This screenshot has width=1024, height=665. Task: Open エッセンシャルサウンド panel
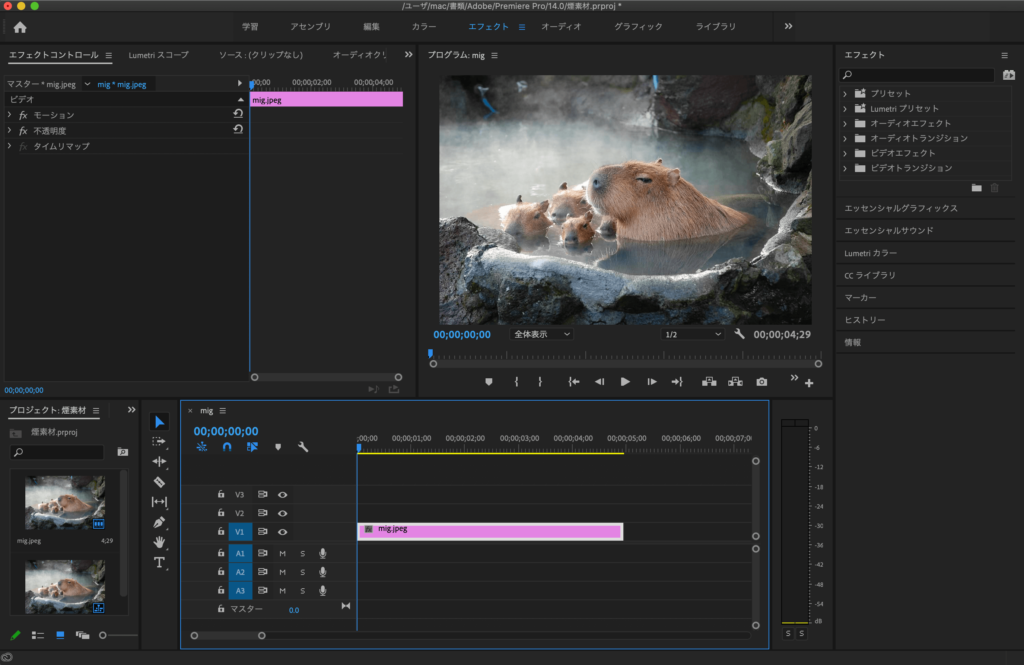tap(889, 231)
